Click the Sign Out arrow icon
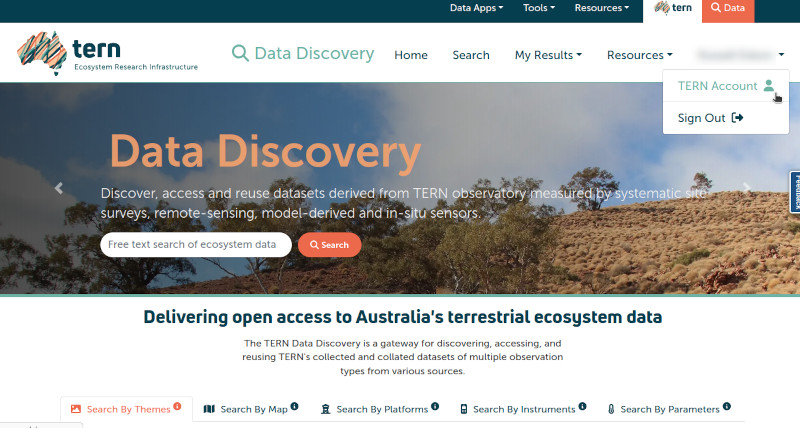The width and height of the screenshot is (800, 428). click(737, 118)
